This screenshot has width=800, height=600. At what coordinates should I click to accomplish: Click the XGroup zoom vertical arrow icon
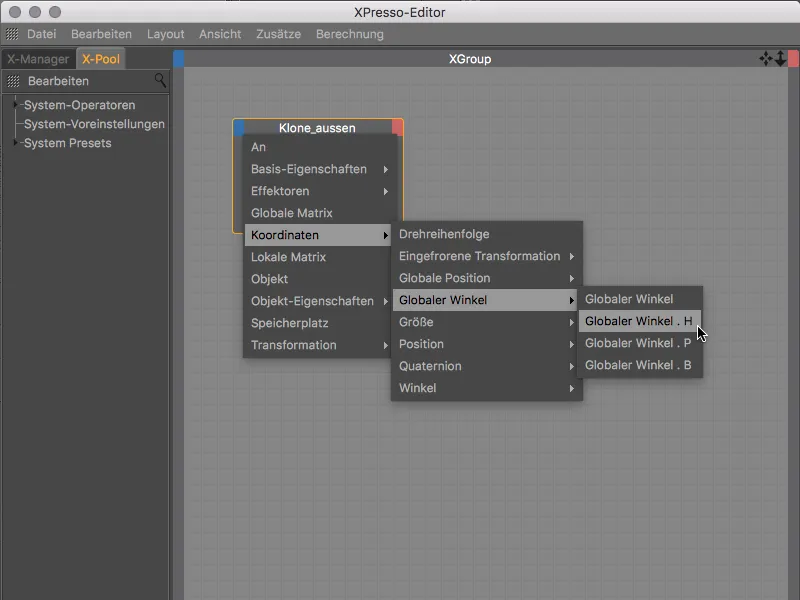tap(780, 59)
